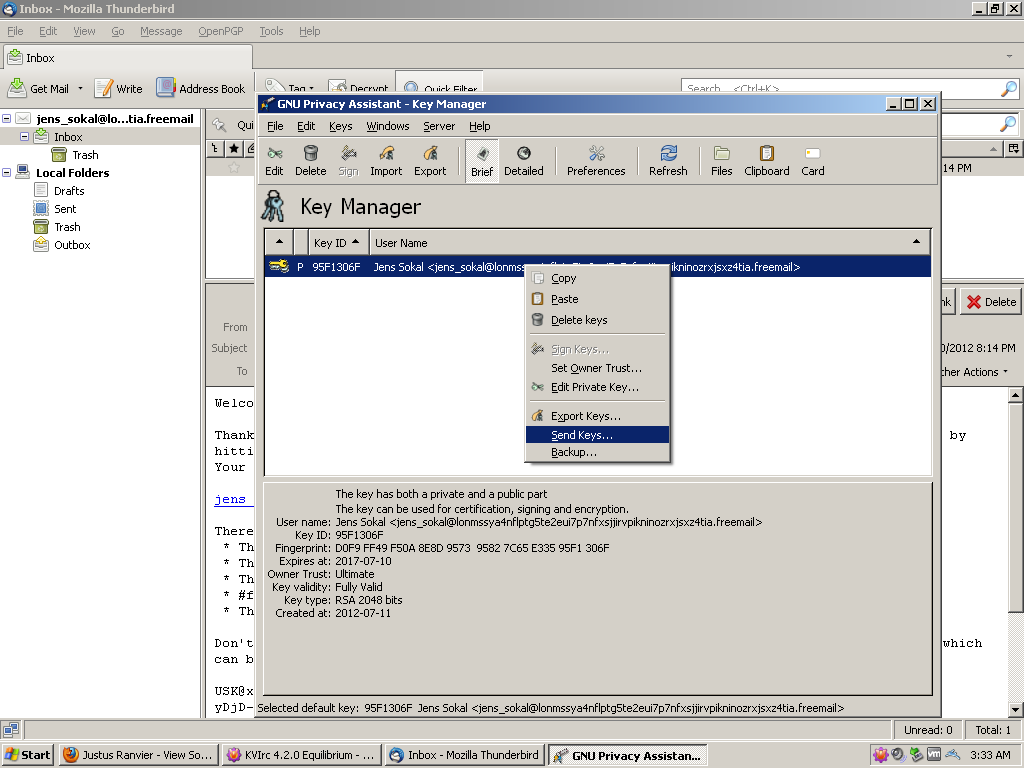Click the status bar online icon
The image size is (1024, 768).
point(10,729)
